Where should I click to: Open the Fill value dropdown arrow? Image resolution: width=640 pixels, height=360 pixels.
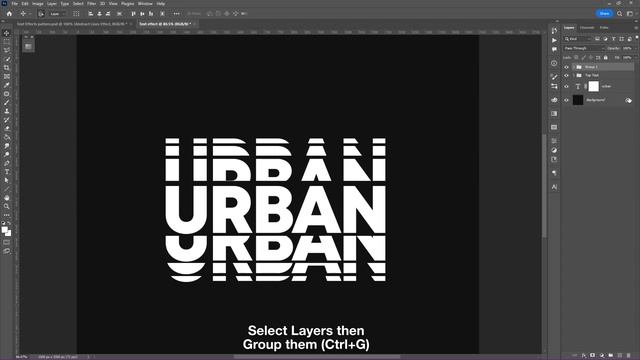pyautogui.click(x=635, y=58)
